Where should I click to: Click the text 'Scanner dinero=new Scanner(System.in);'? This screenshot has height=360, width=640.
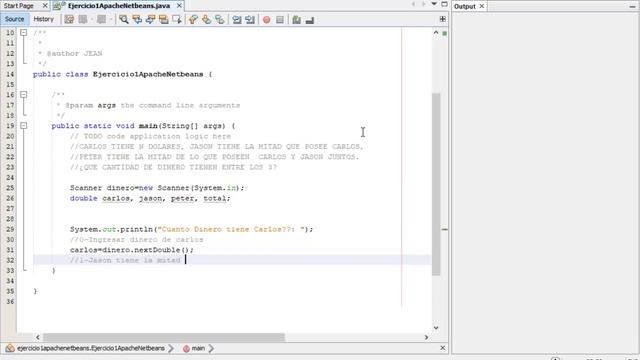pos(157,188)
